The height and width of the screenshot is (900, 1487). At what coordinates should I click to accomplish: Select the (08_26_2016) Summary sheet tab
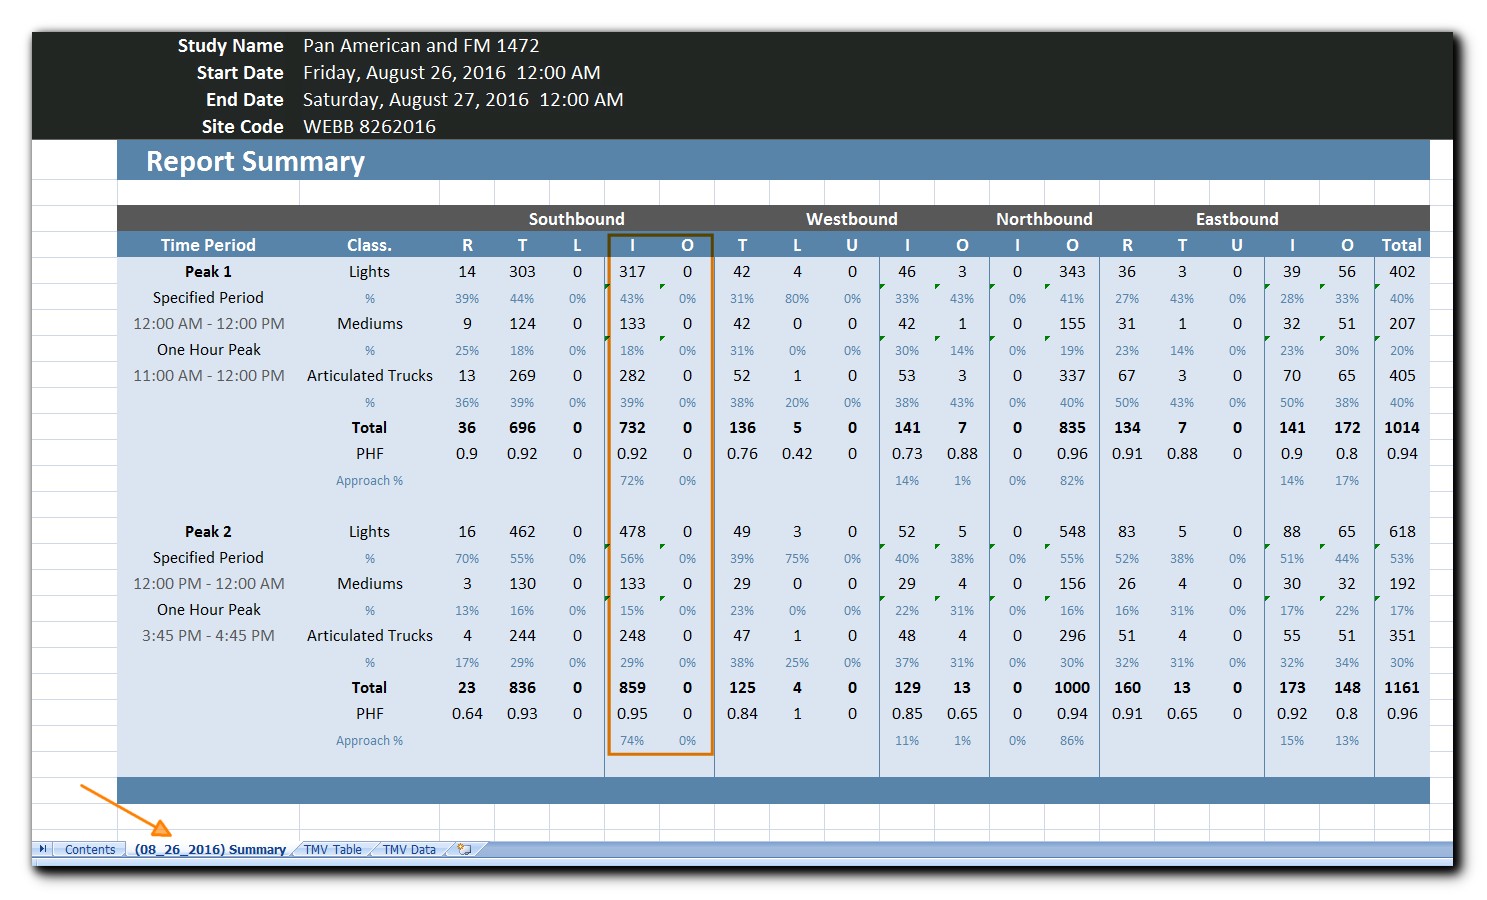[210, 849]
